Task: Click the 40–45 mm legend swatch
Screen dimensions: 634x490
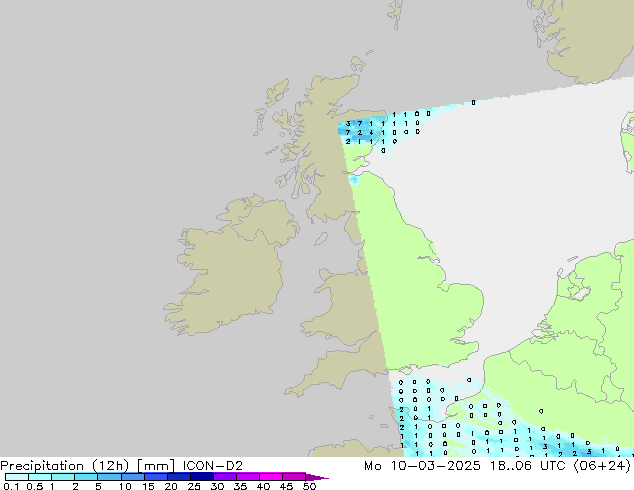Action: 271,477
